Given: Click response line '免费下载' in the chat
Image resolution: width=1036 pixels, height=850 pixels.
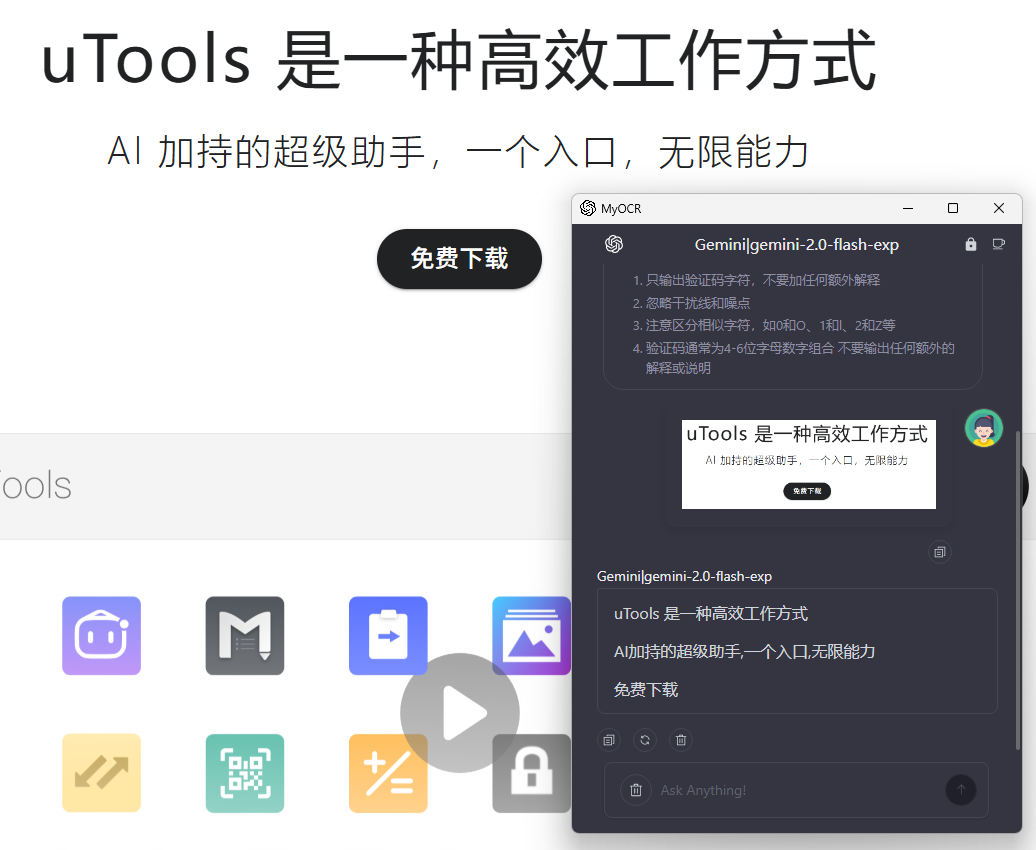Looking at the screenshot, I should (x=646, y=690).
